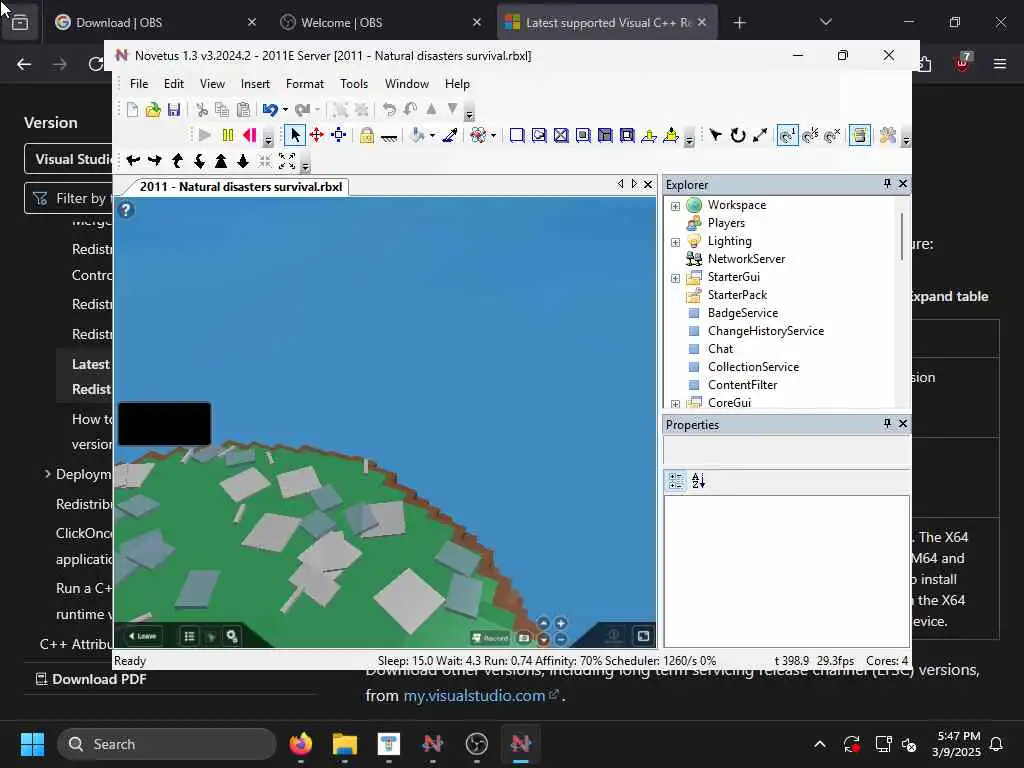Viewport: 1024px width, 768px height.
Task: Click the Hinge surface icon
Action: click(x=648, y=135)
